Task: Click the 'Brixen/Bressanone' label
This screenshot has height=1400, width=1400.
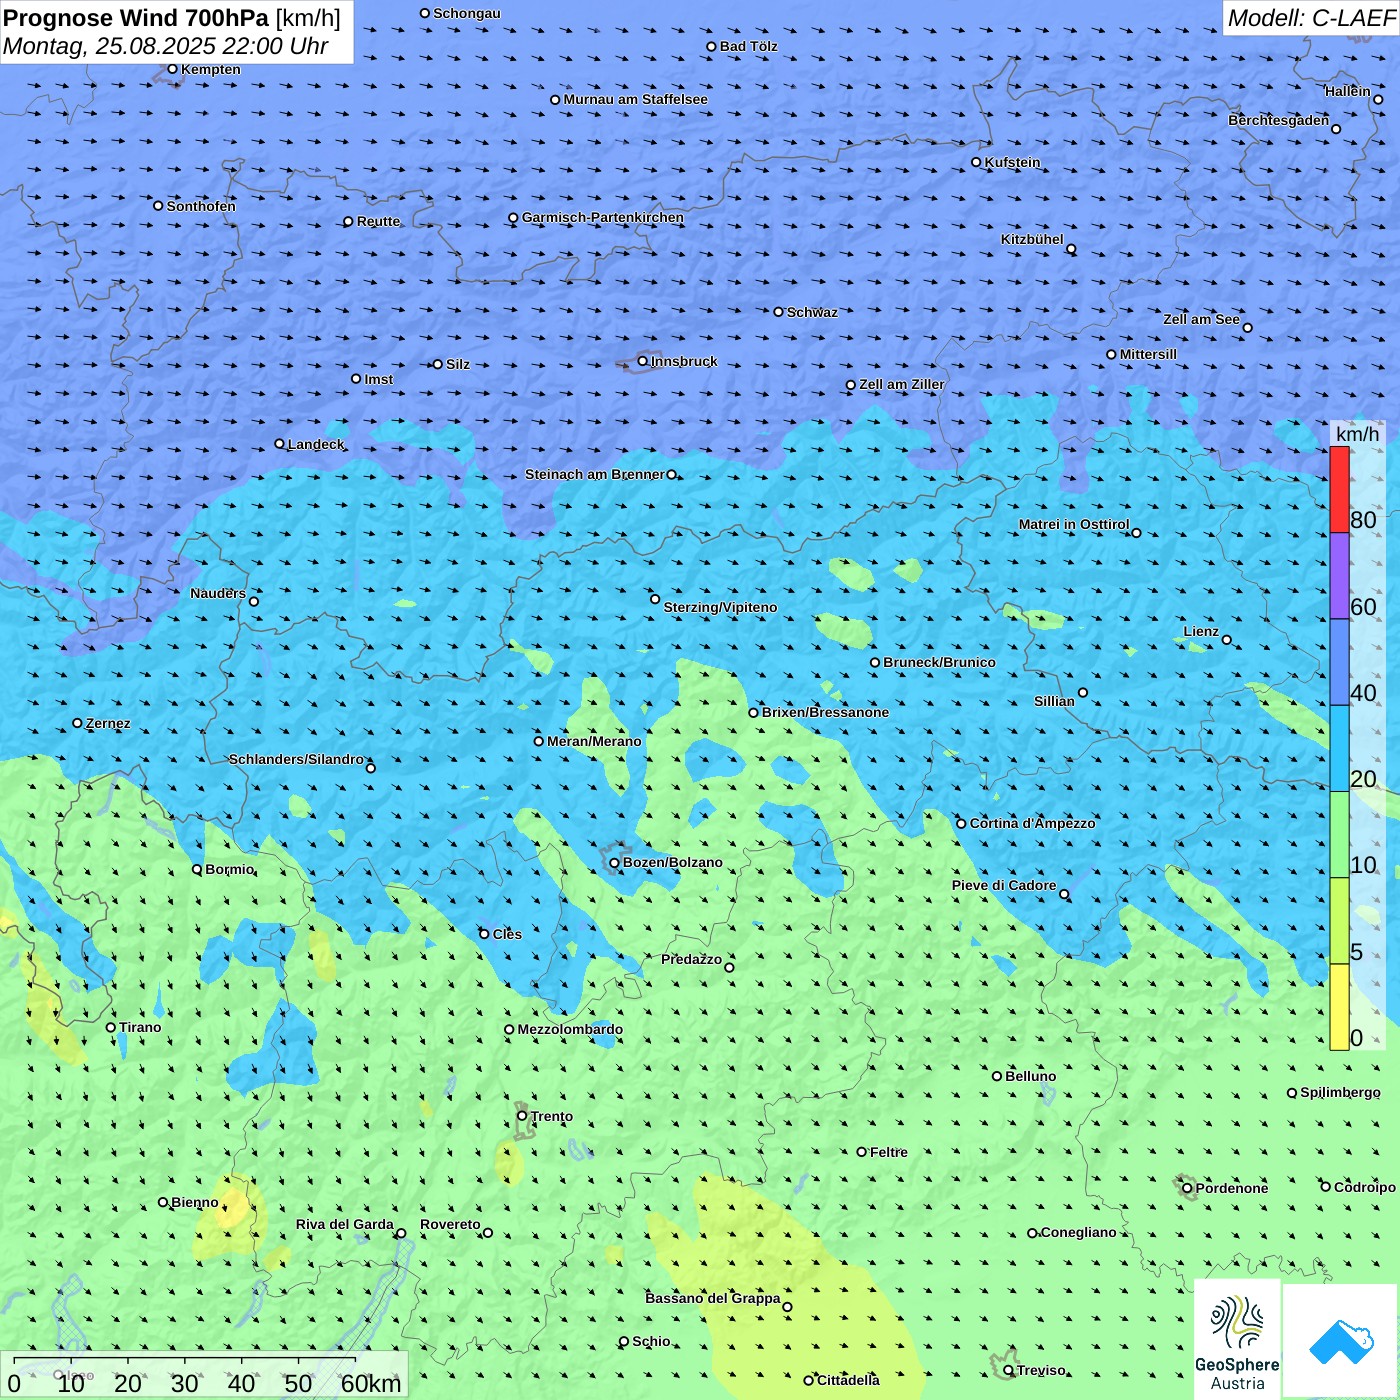Action: coord(825,712)
